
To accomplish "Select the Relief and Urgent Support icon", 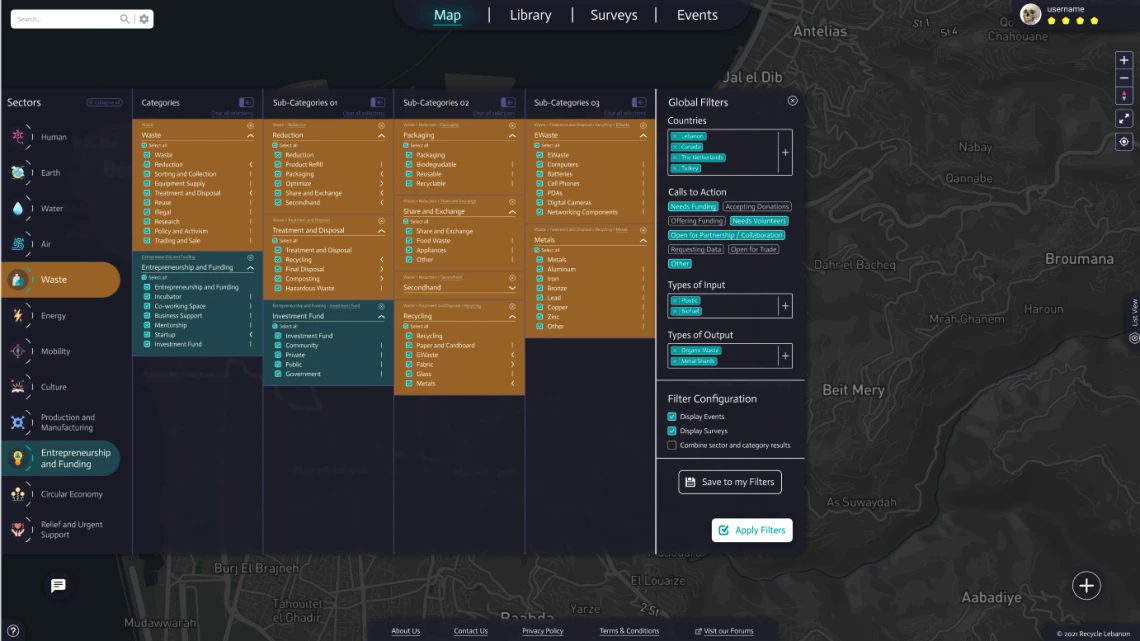I will coord(18,529).
